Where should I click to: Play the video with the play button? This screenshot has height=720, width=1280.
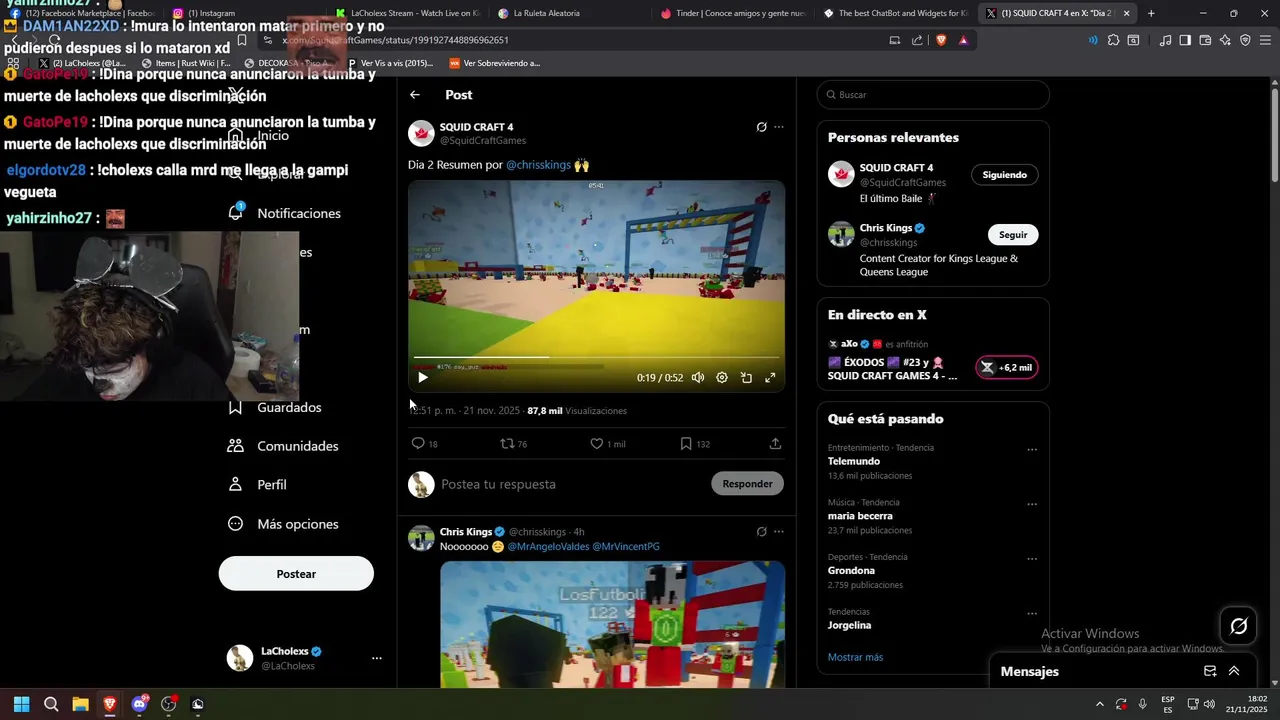point(423,377)
